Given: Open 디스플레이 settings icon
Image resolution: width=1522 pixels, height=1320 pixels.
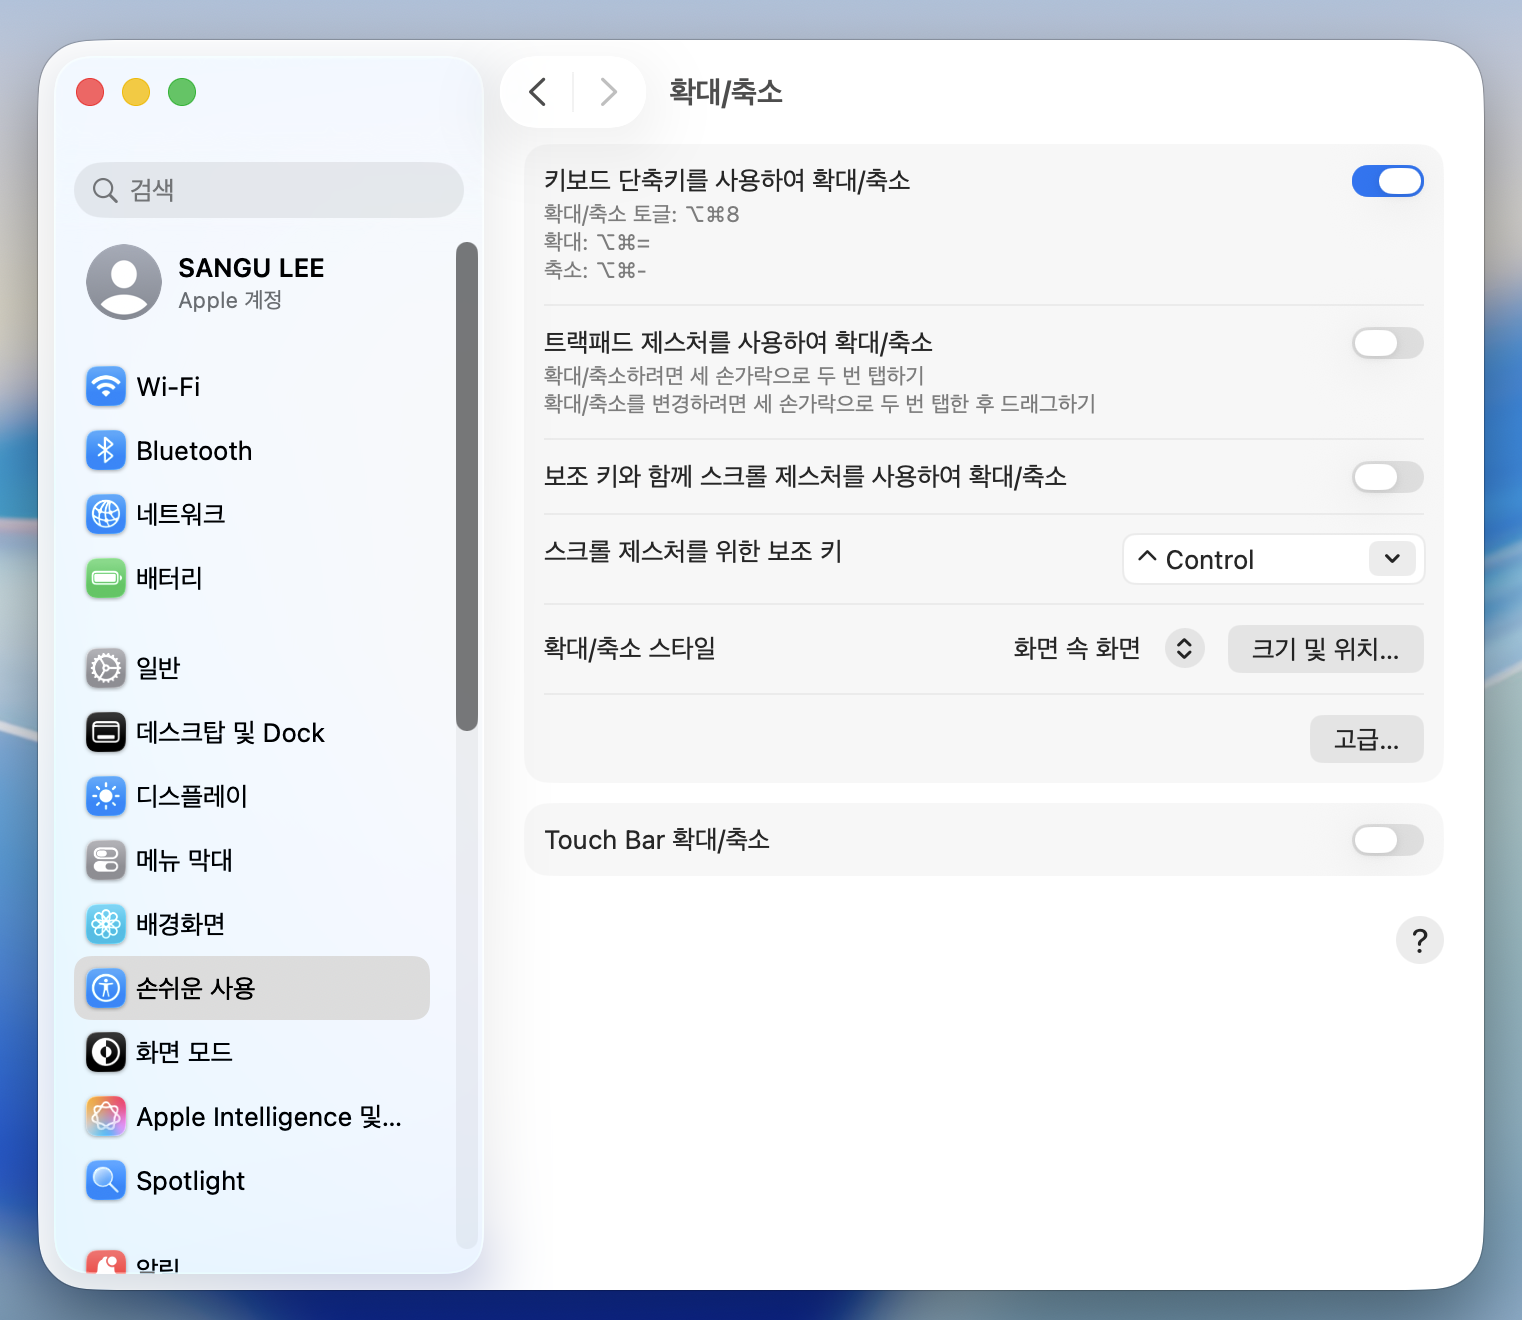Looking at the screenshot, I should pos(105,796).
